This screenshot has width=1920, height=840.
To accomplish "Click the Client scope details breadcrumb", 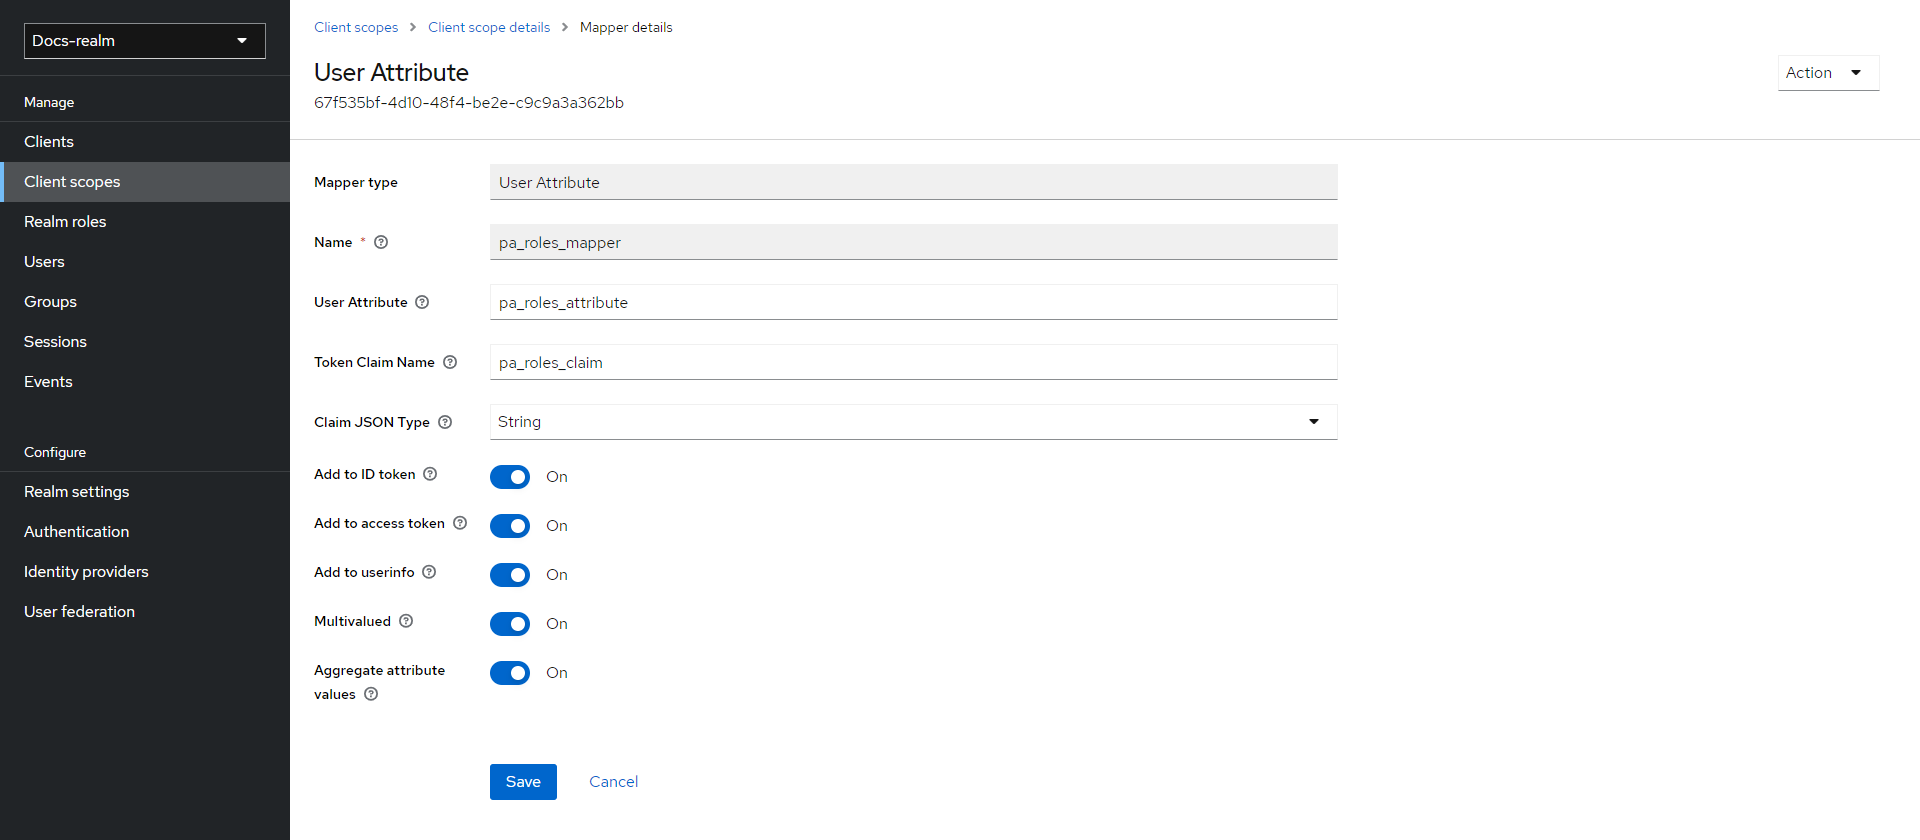I will pyautogui.click(x=489, y=27).
